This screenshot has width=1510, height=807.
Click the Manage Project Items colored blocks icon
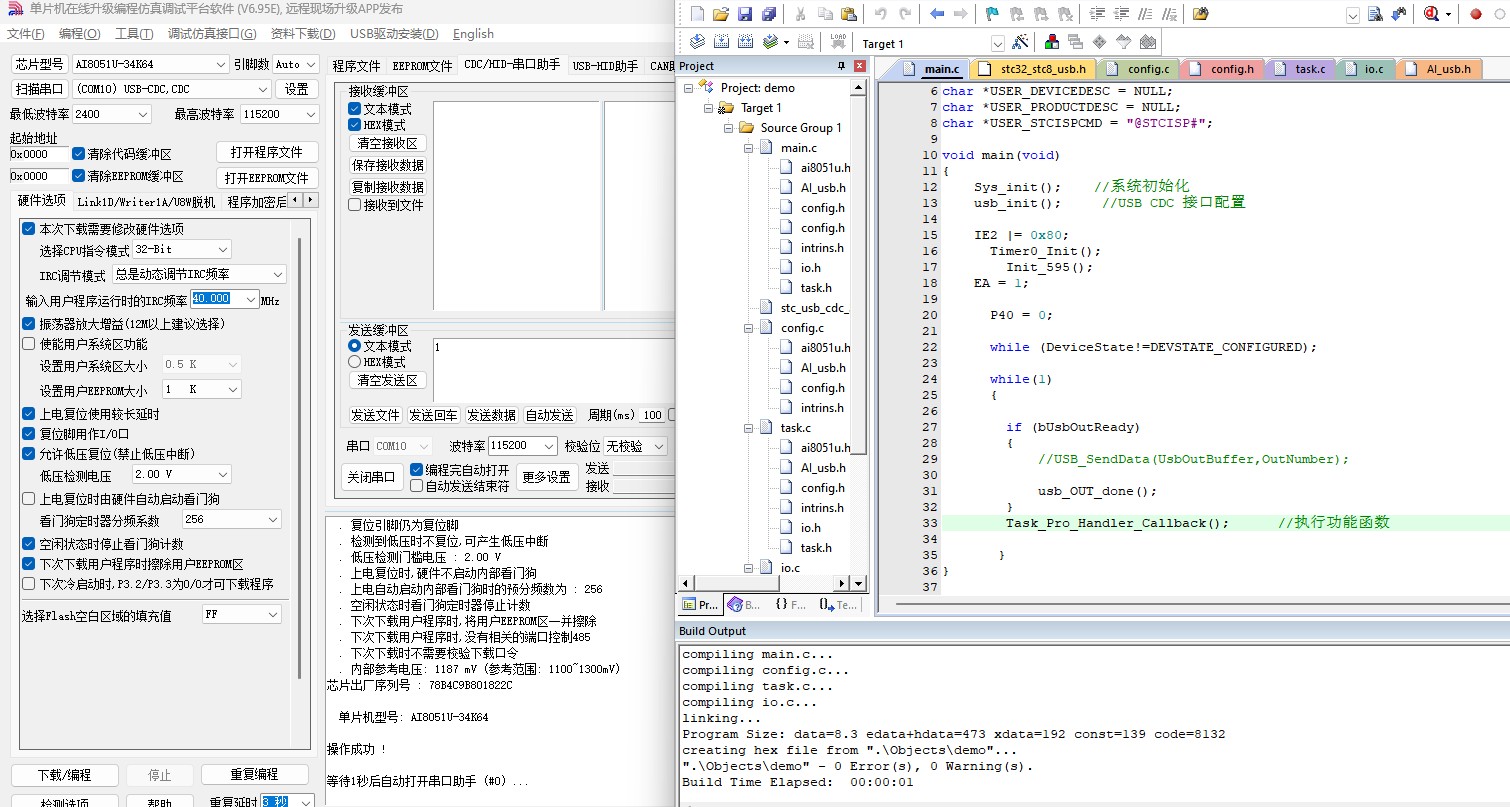tap(1051, 42)
